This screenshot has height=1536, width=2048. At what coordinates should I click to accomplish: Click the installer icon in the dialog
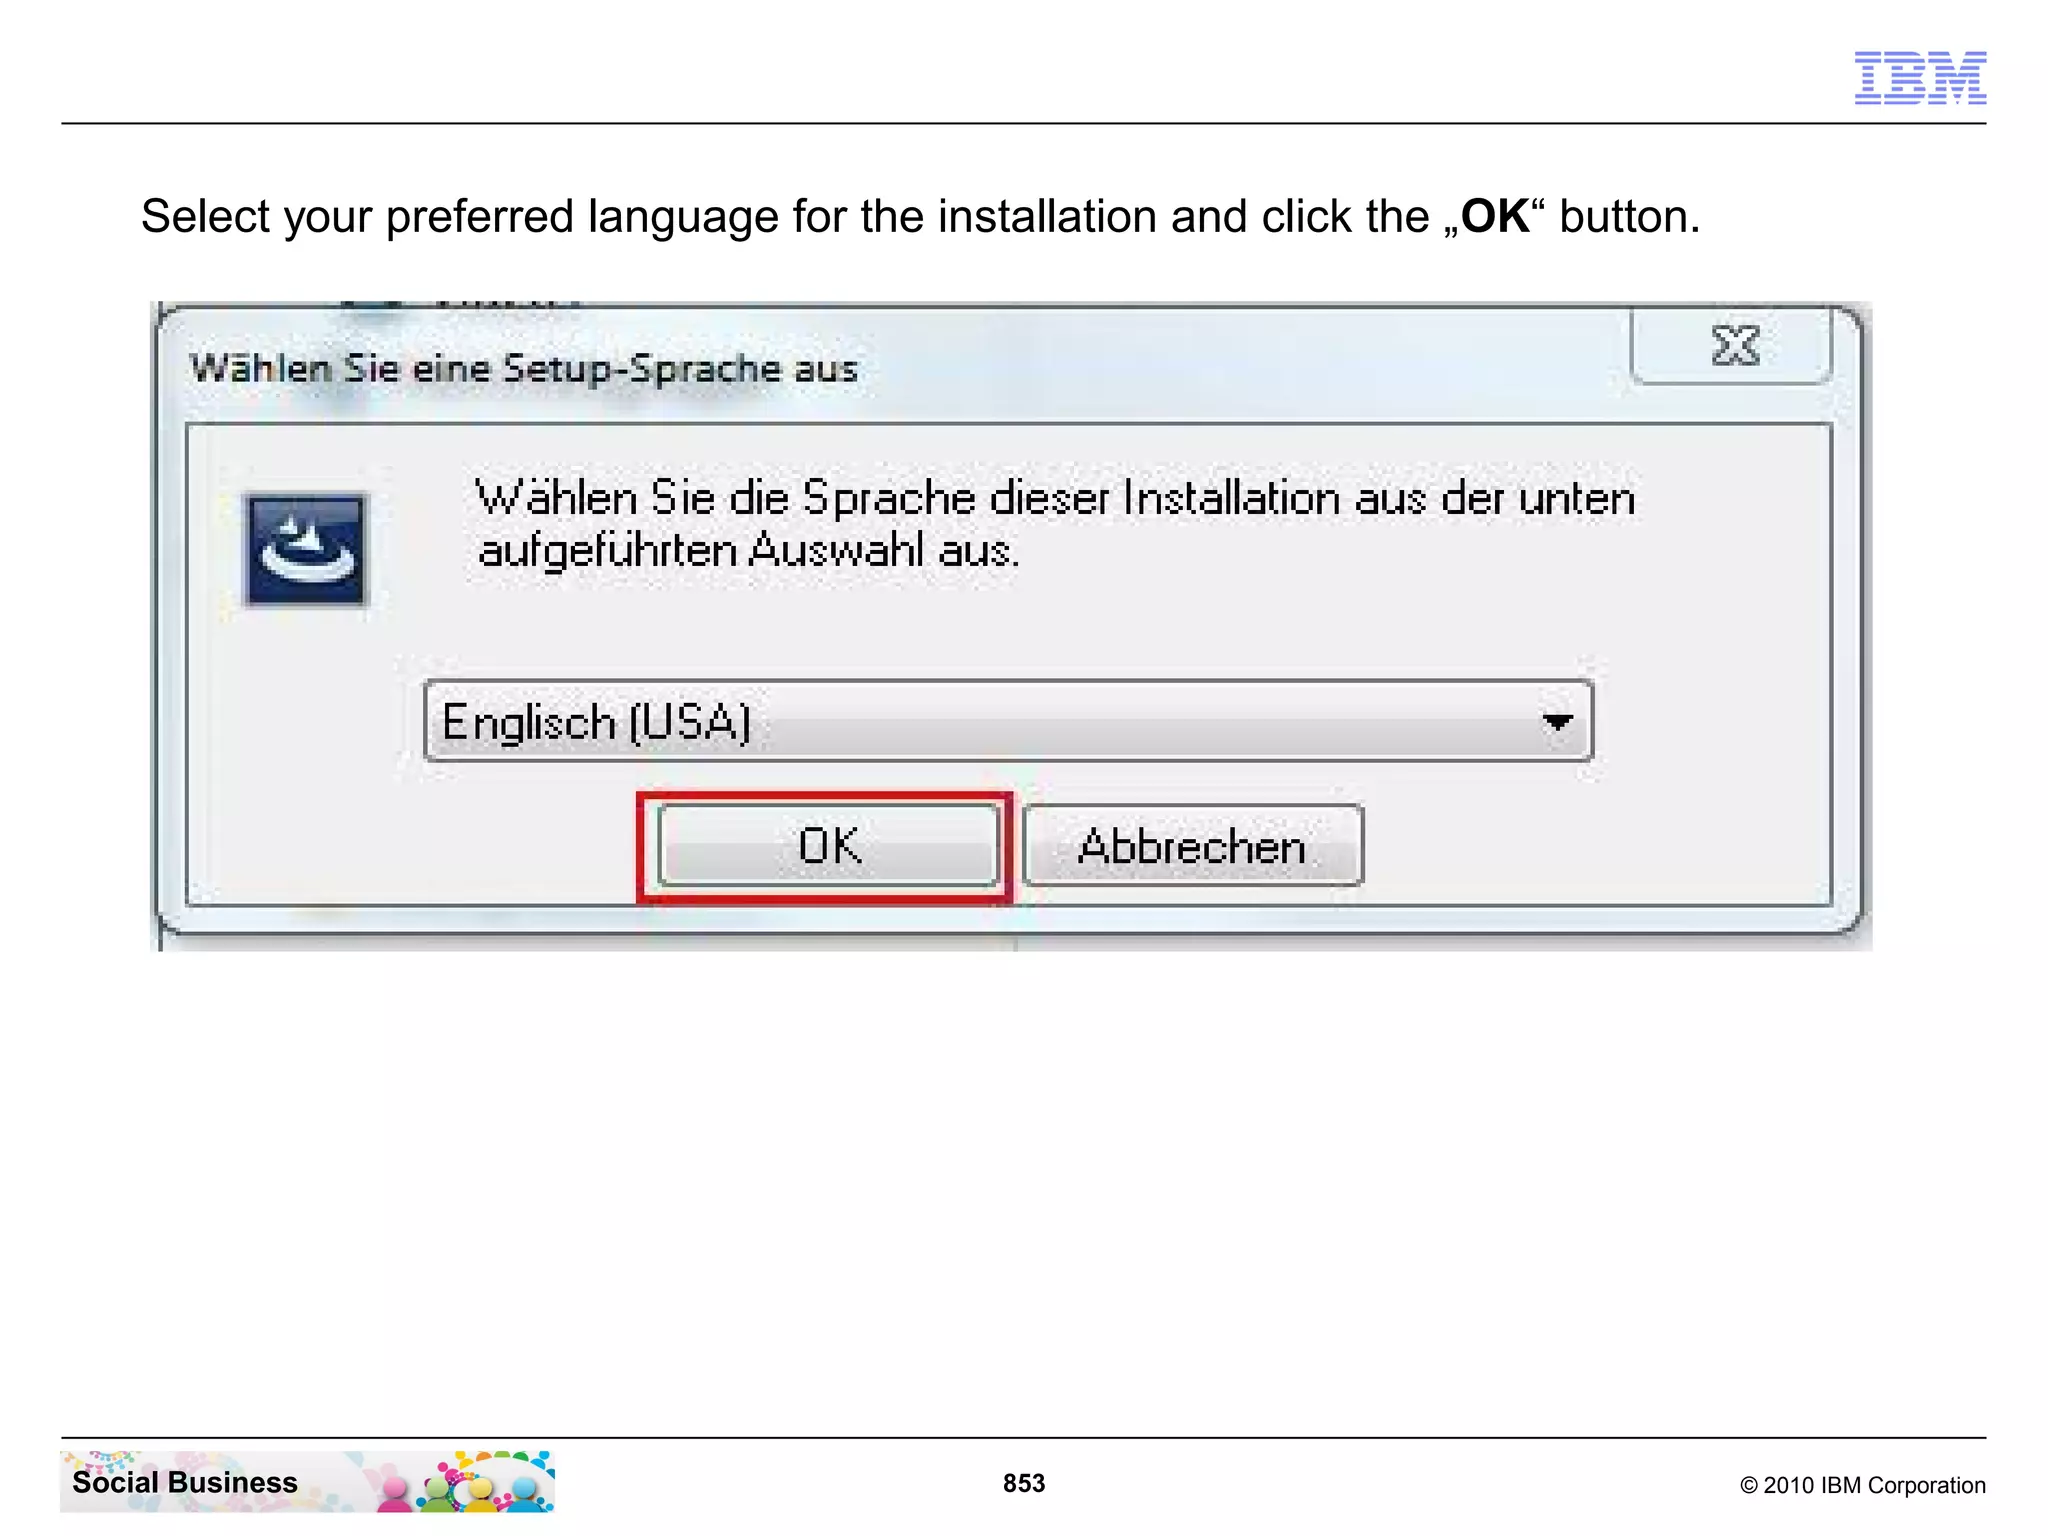click(x=306, y=550)
